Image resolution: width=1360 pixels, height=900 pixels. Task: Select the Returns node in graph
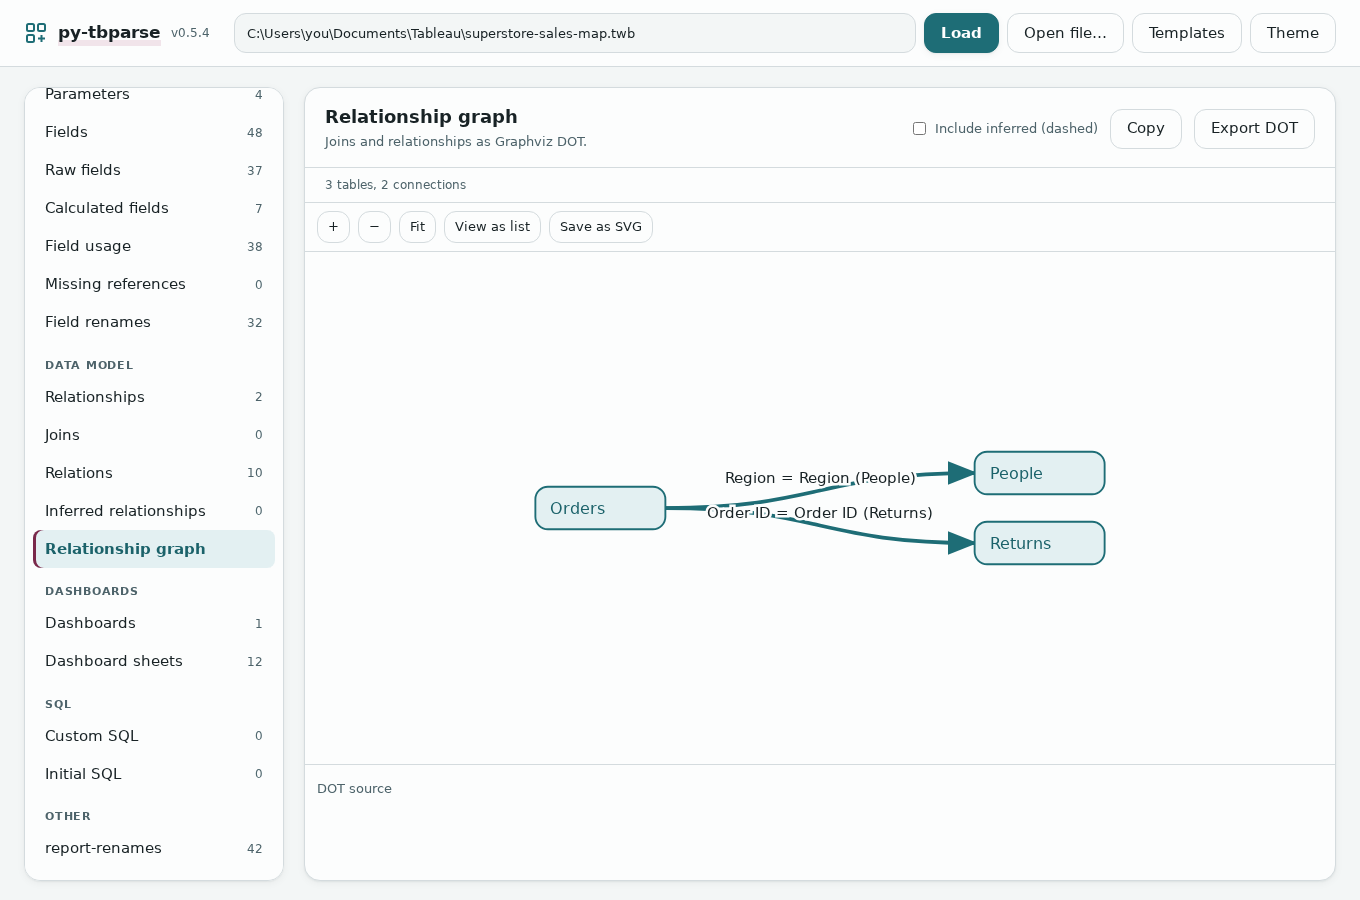point(1039,543)
